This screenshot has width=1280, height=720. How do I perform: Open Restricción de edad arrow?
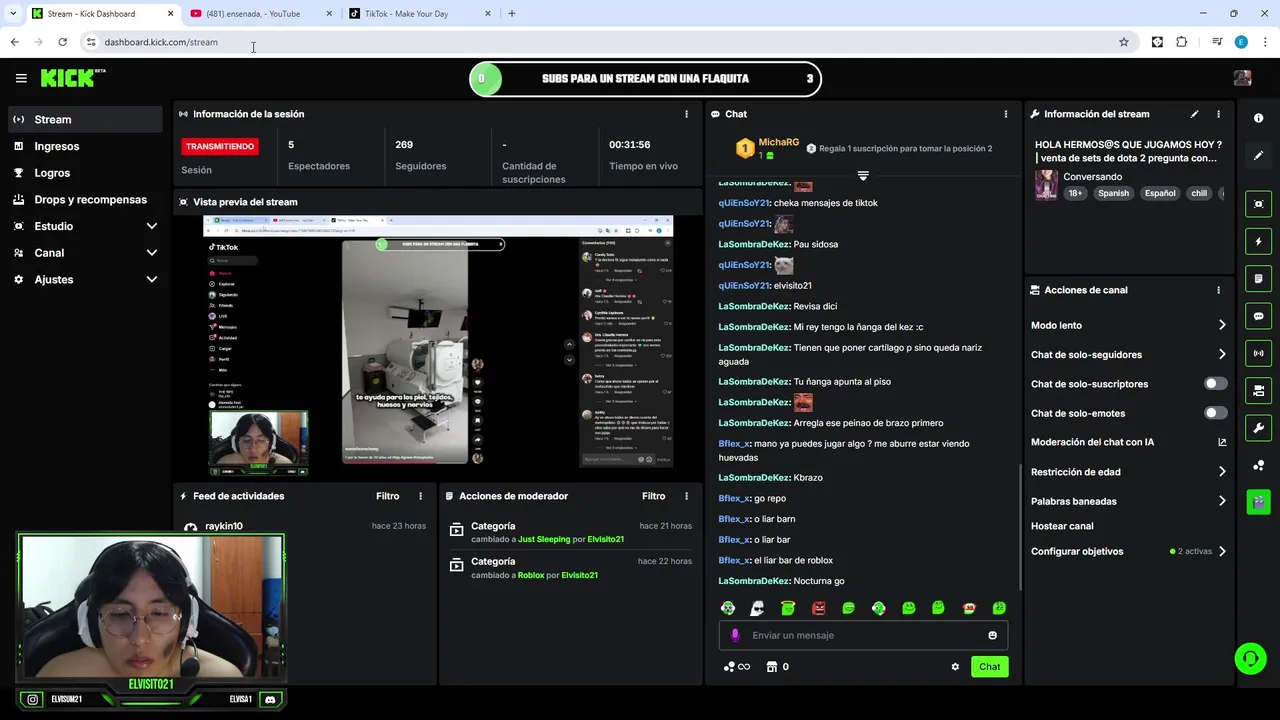(x=1222, y=472)
